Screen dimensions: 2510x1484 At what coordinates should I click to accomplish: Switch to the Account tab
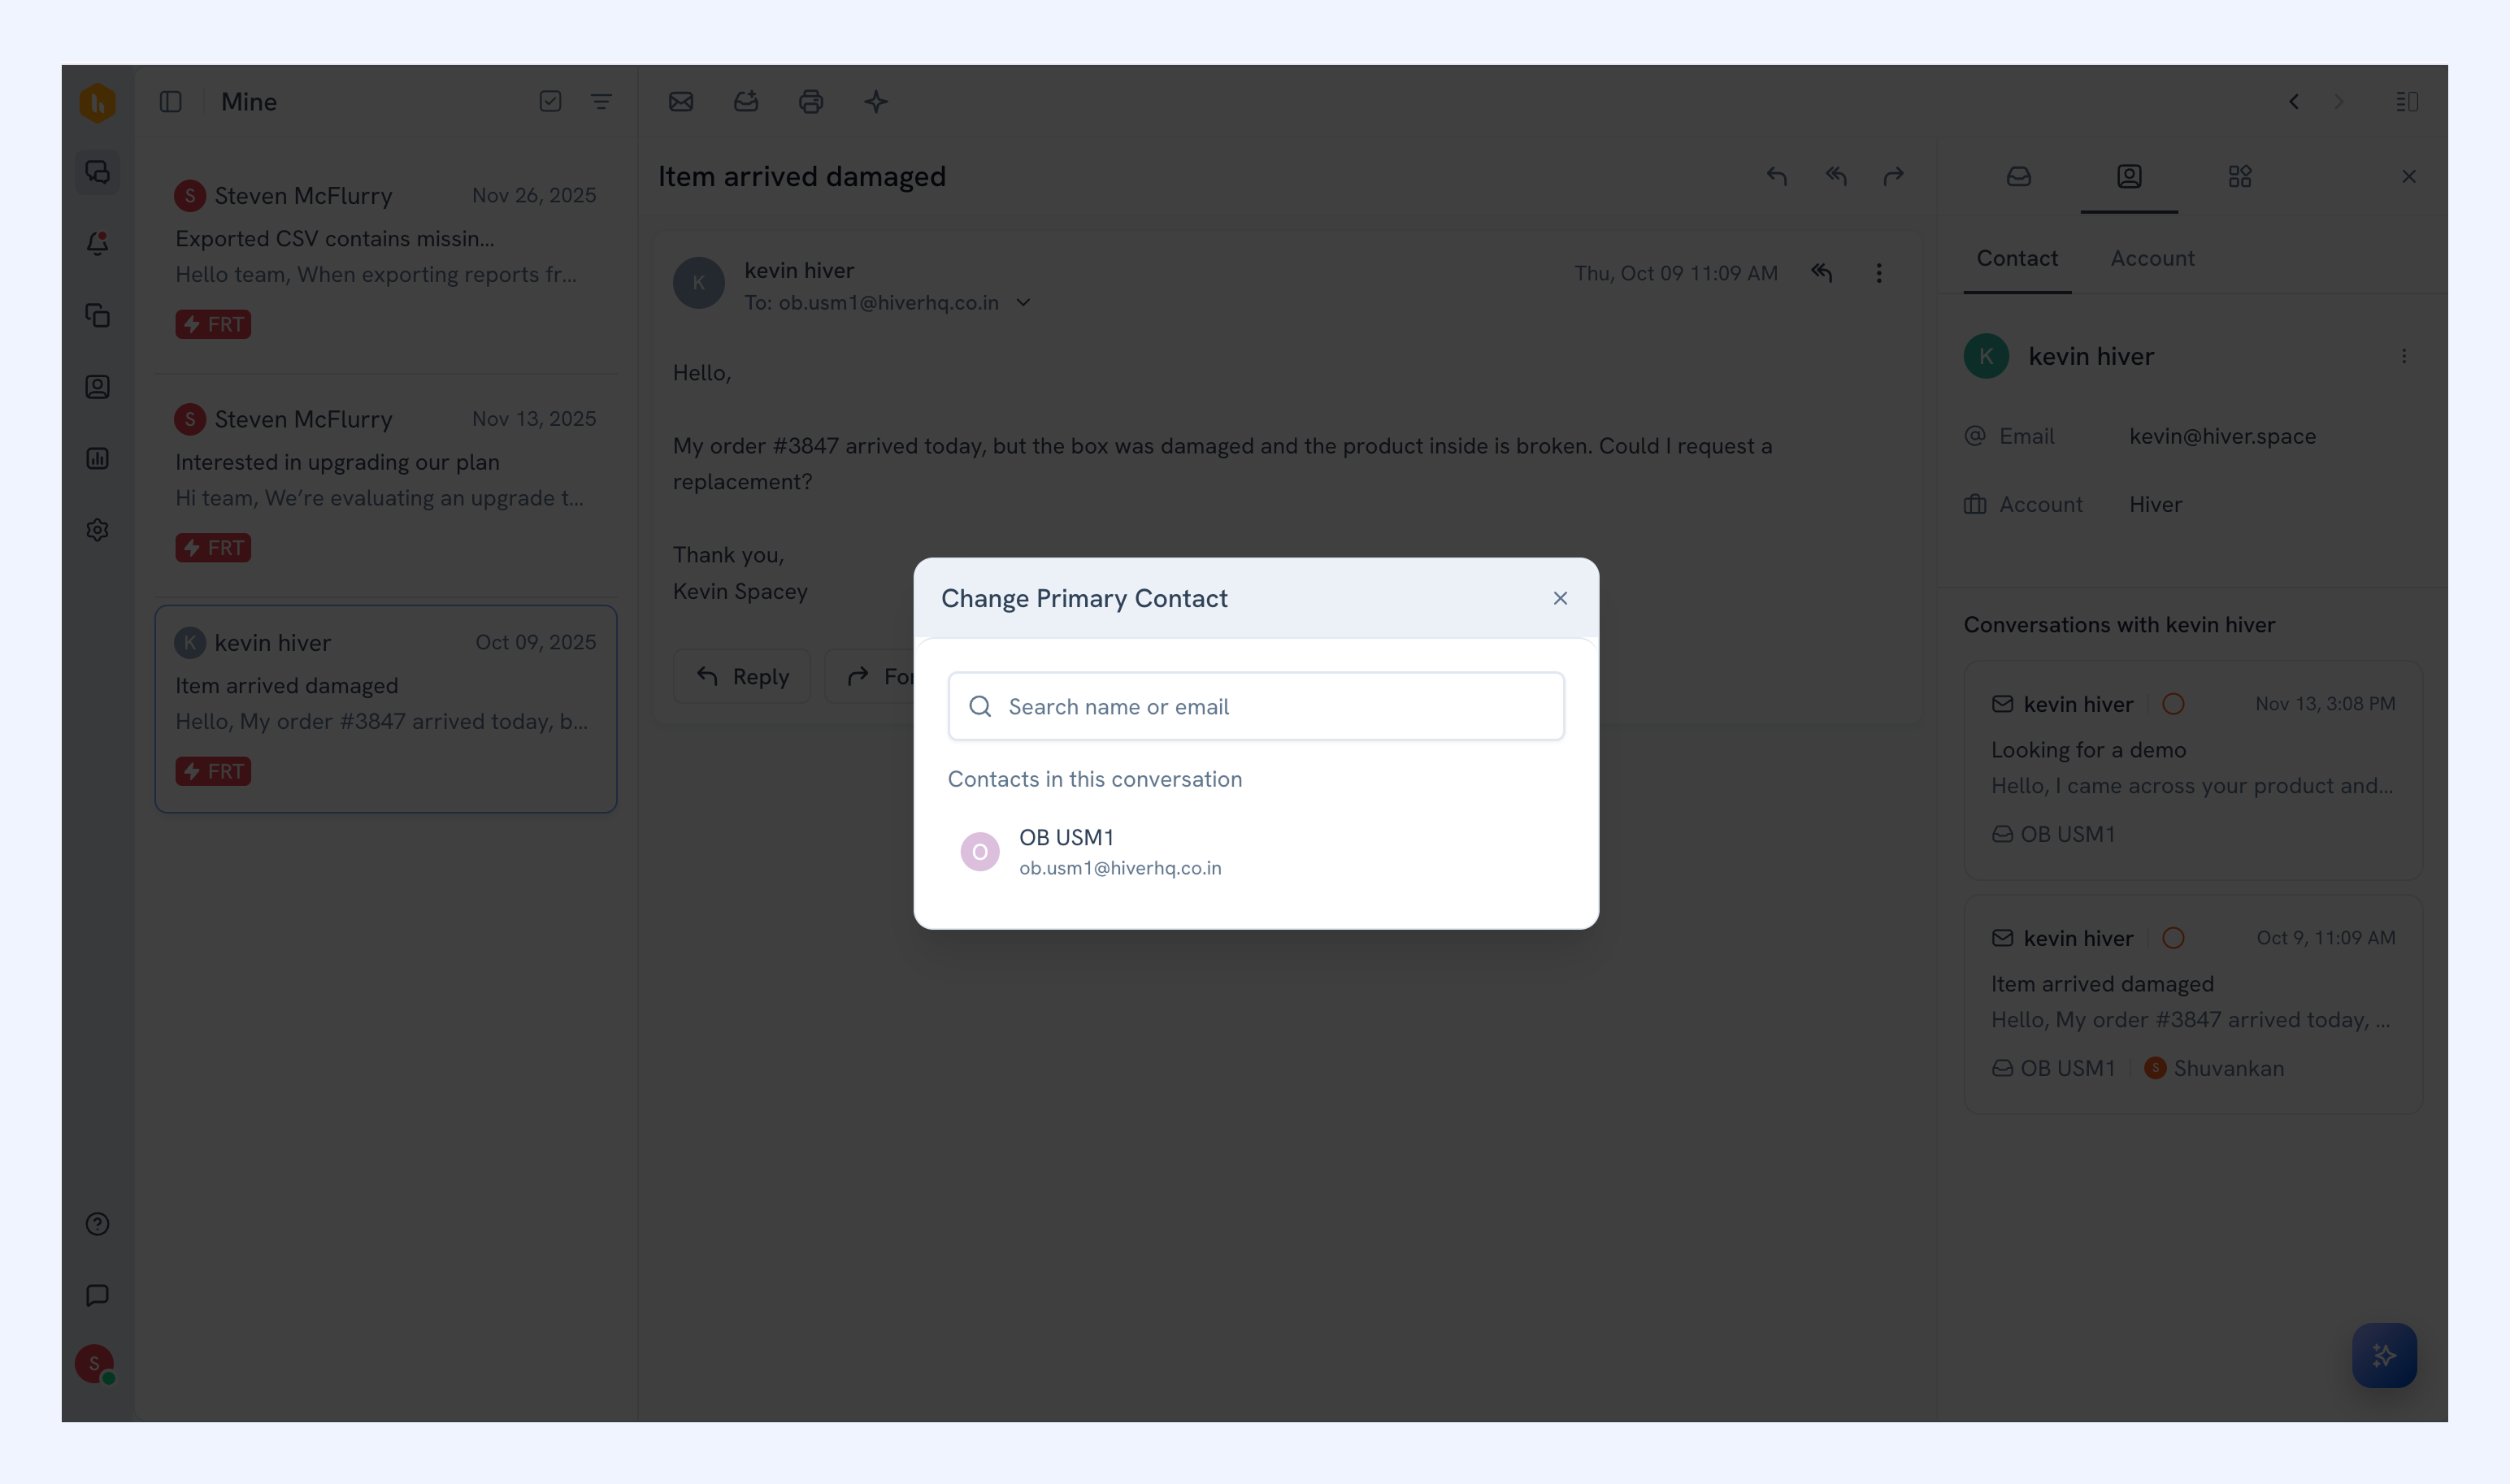pyautogui.click(x=2152, y=258)
